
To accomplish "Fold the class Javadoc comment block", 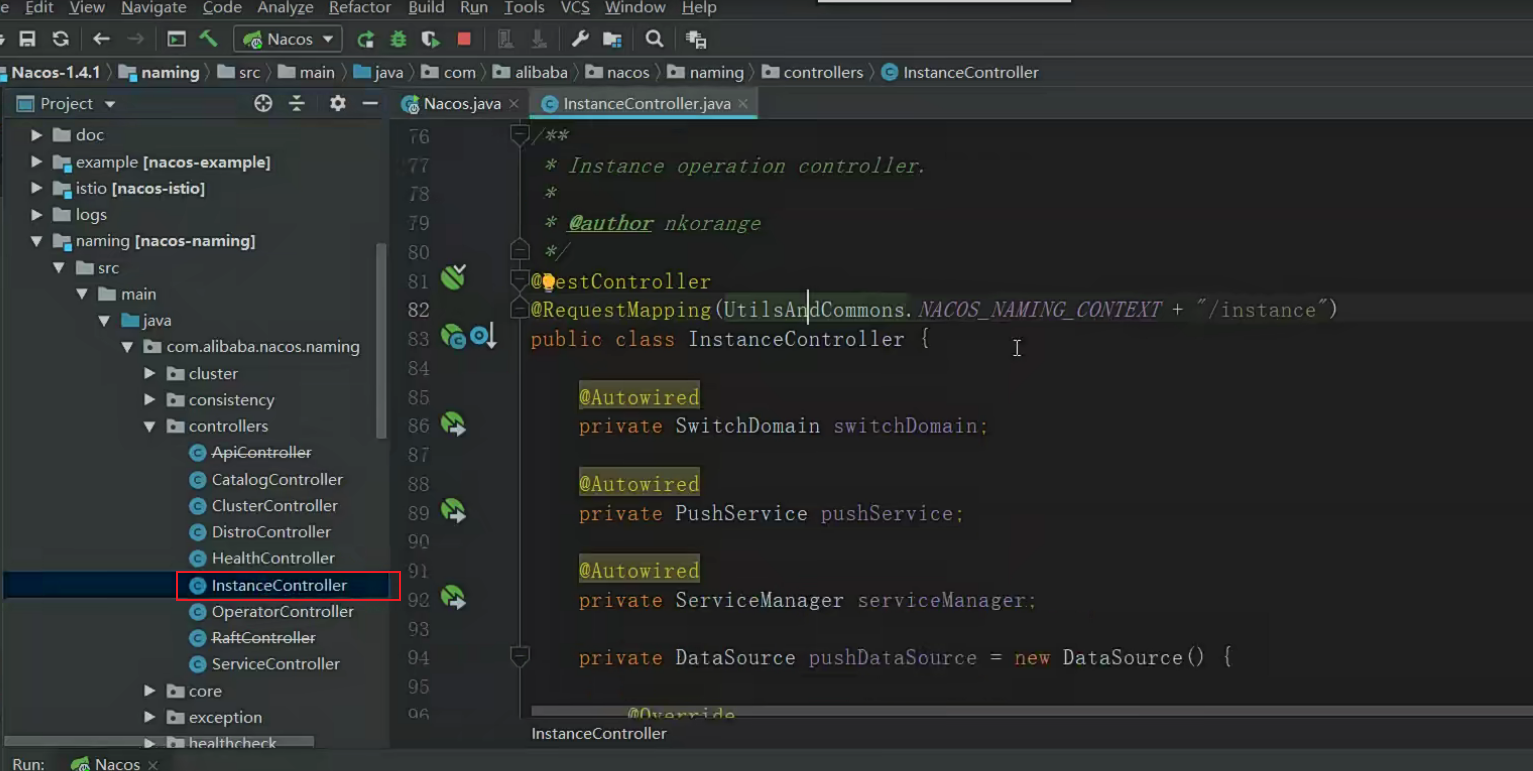I will point(519,135).
